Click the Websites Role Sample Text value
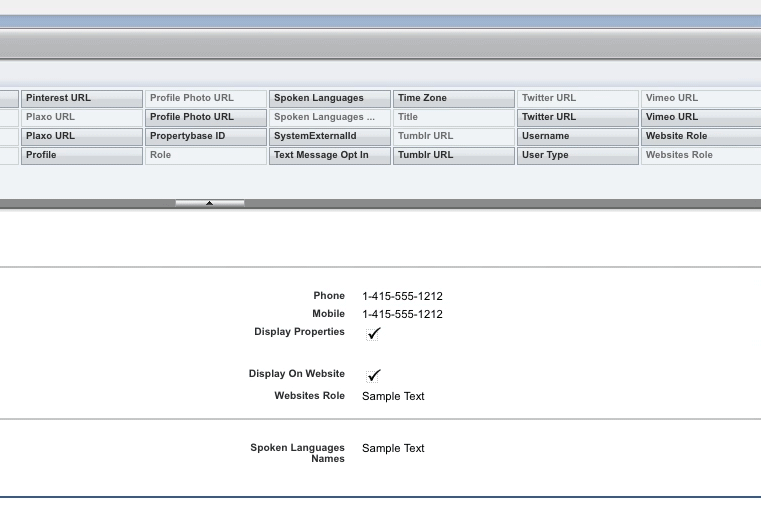761x517 pixels. [393, 396]
